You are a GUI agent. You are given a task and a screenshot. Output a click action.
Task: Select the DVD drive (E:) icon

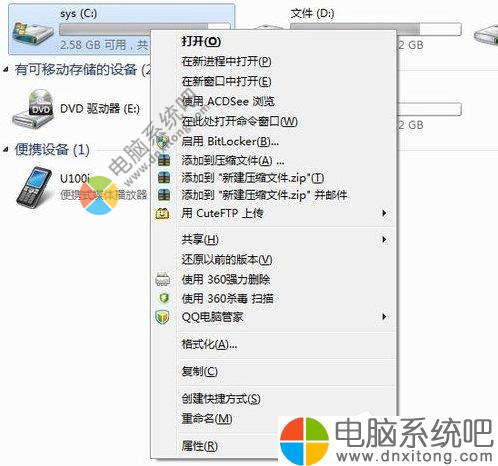33,109
